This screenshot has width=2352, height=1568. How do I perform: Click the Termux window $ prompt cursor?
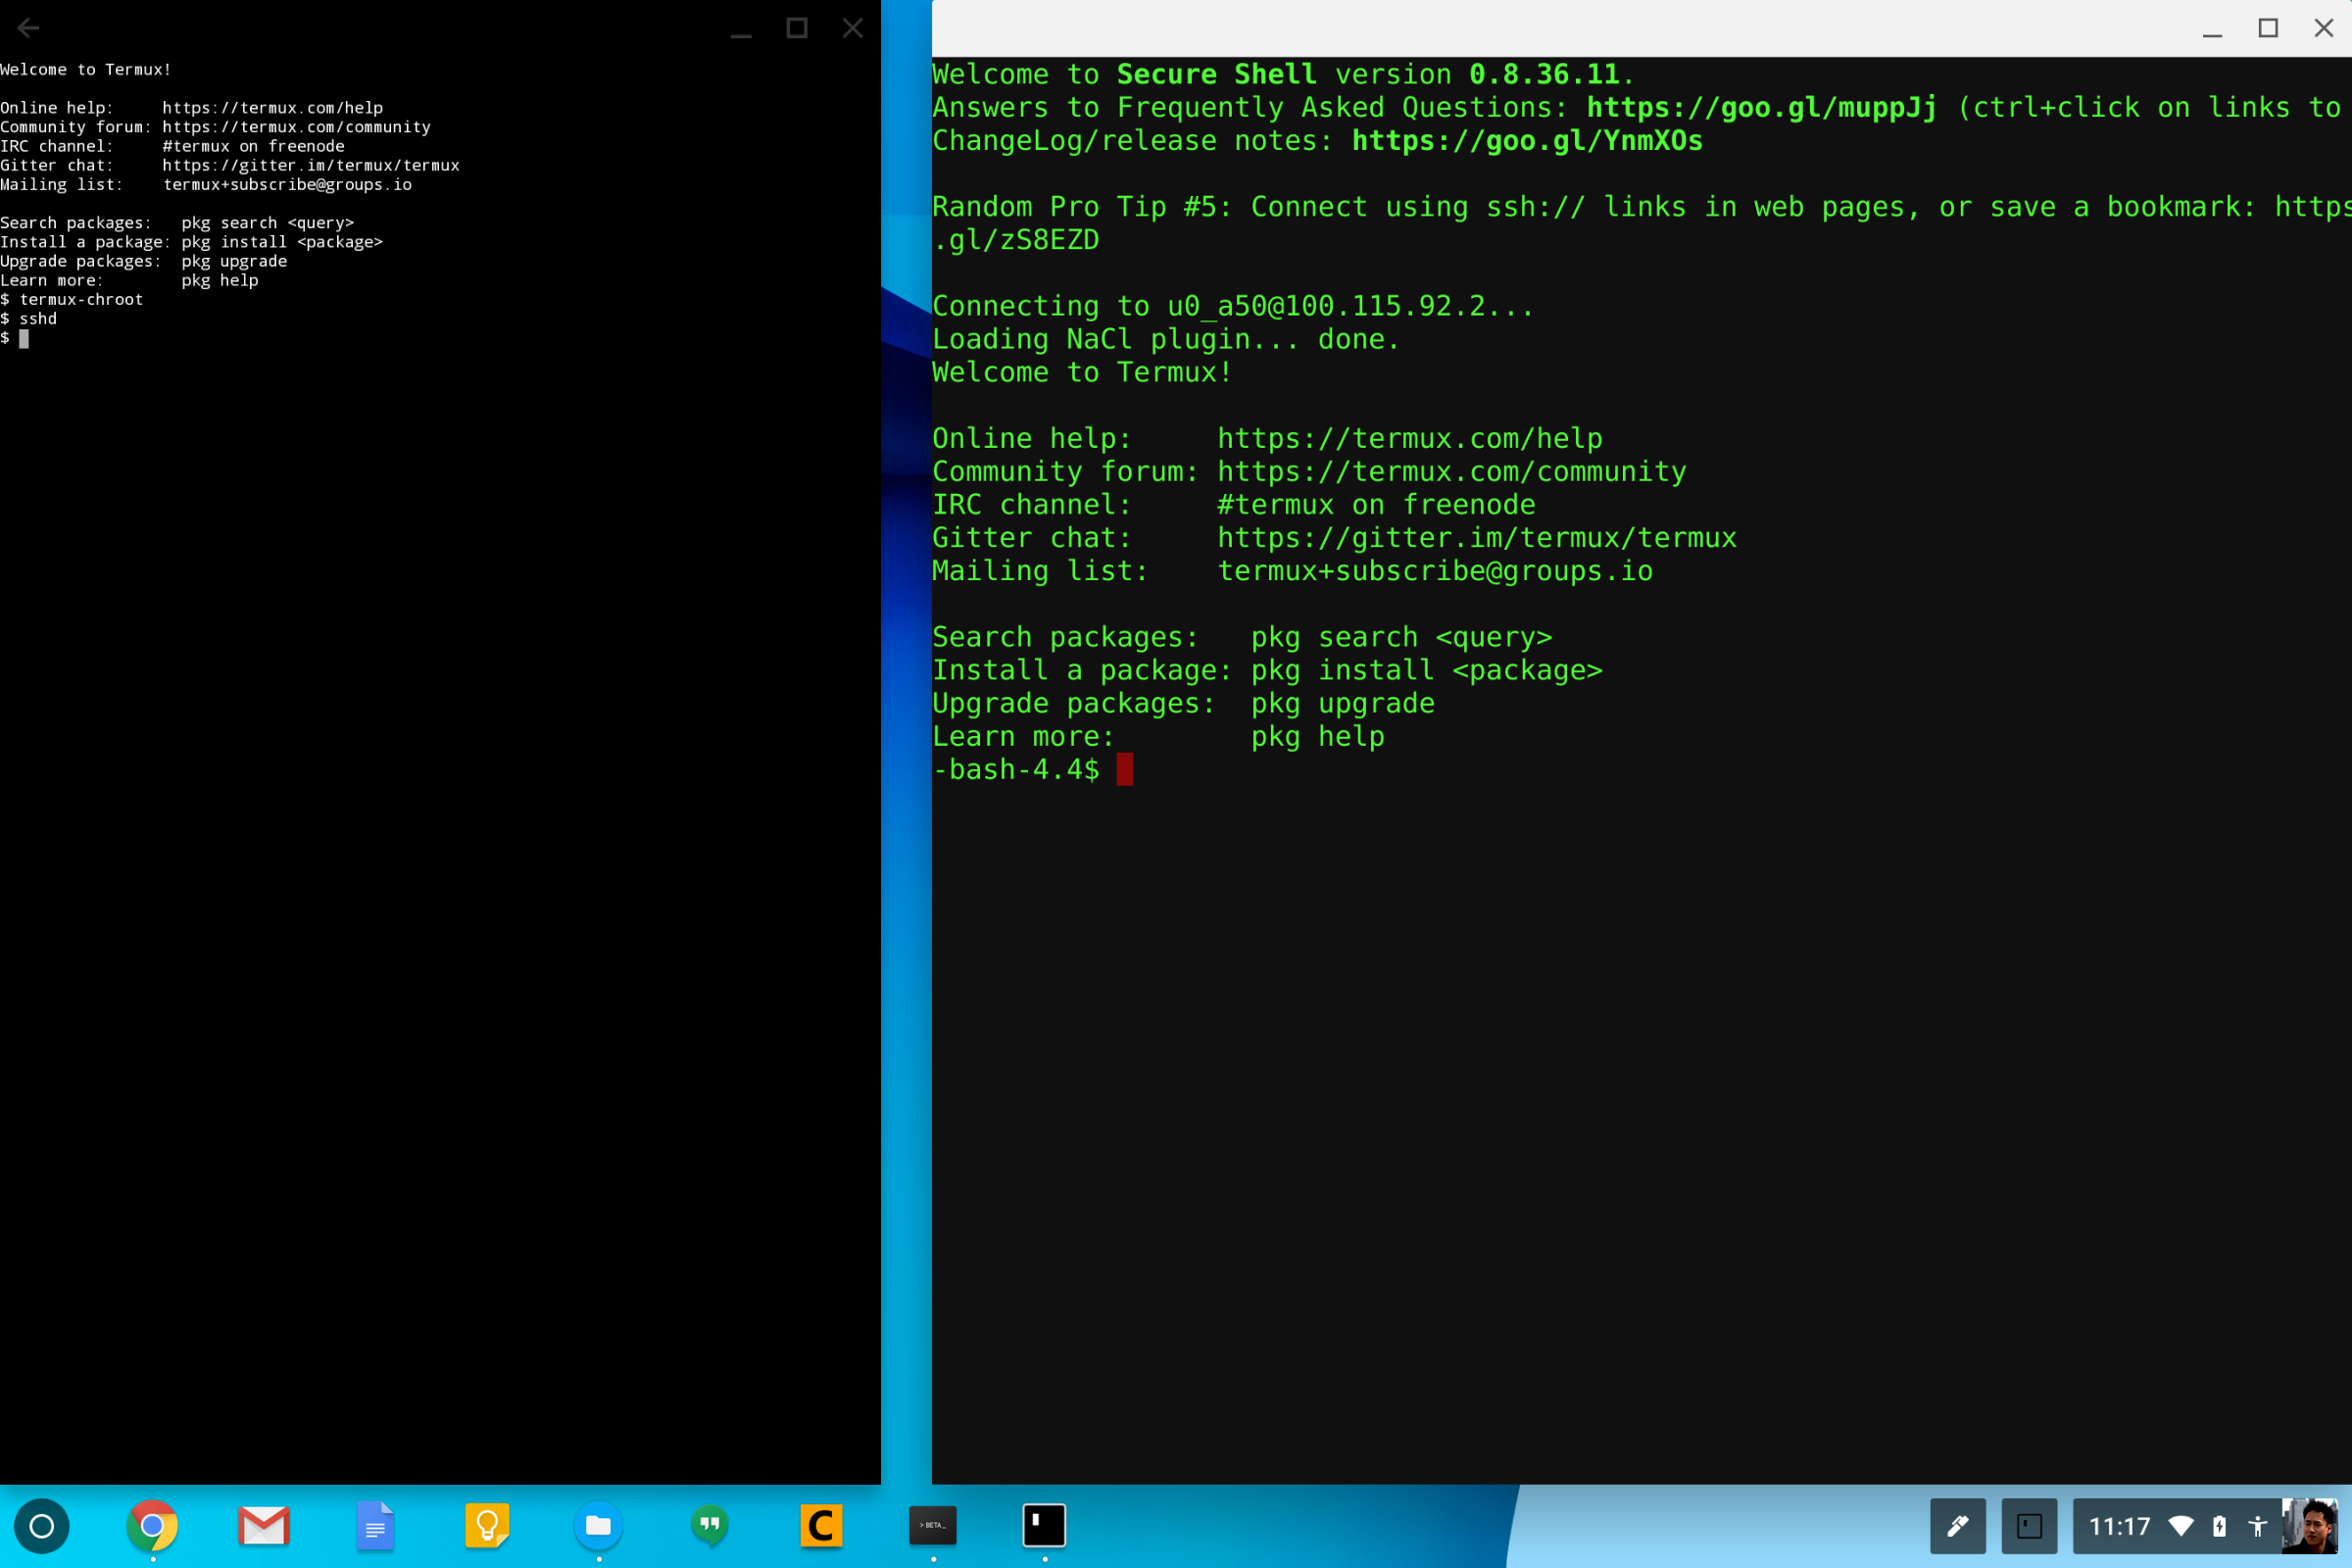point(24,338)
